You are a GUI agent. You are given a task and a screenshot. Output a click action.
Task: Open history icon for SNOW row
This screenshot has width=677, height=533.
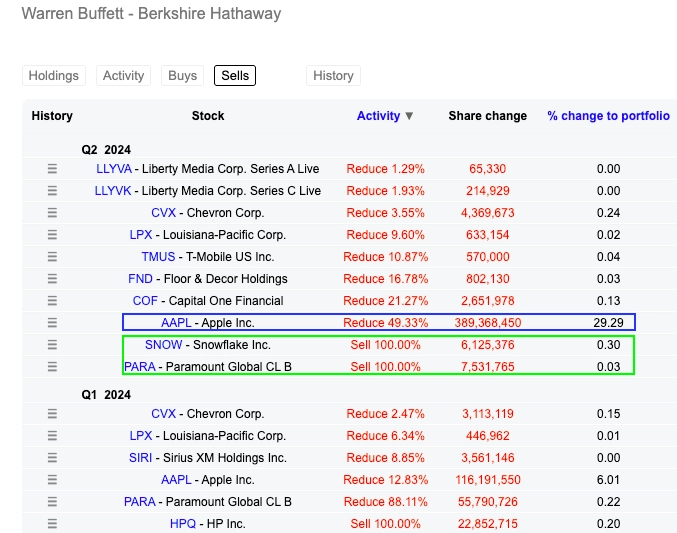tap(52, 345)
